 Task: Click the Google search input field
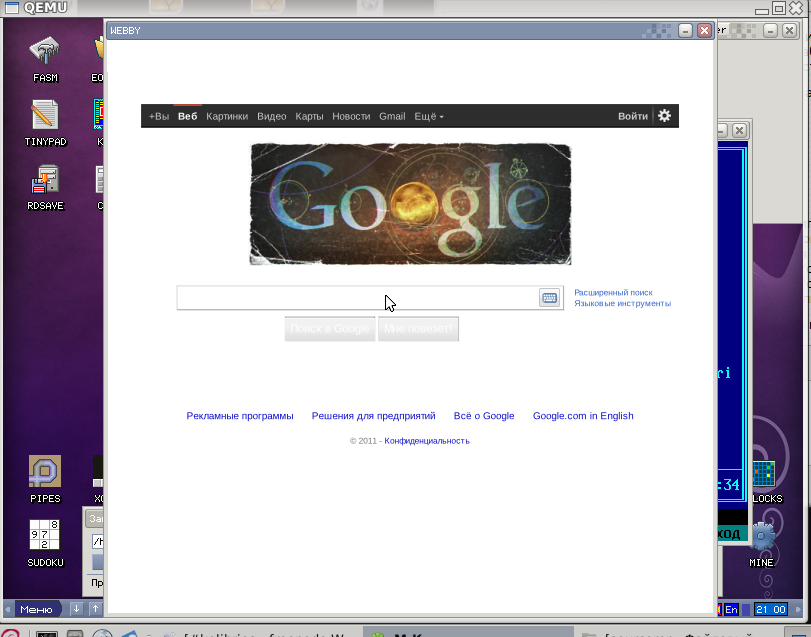point(357,298)
